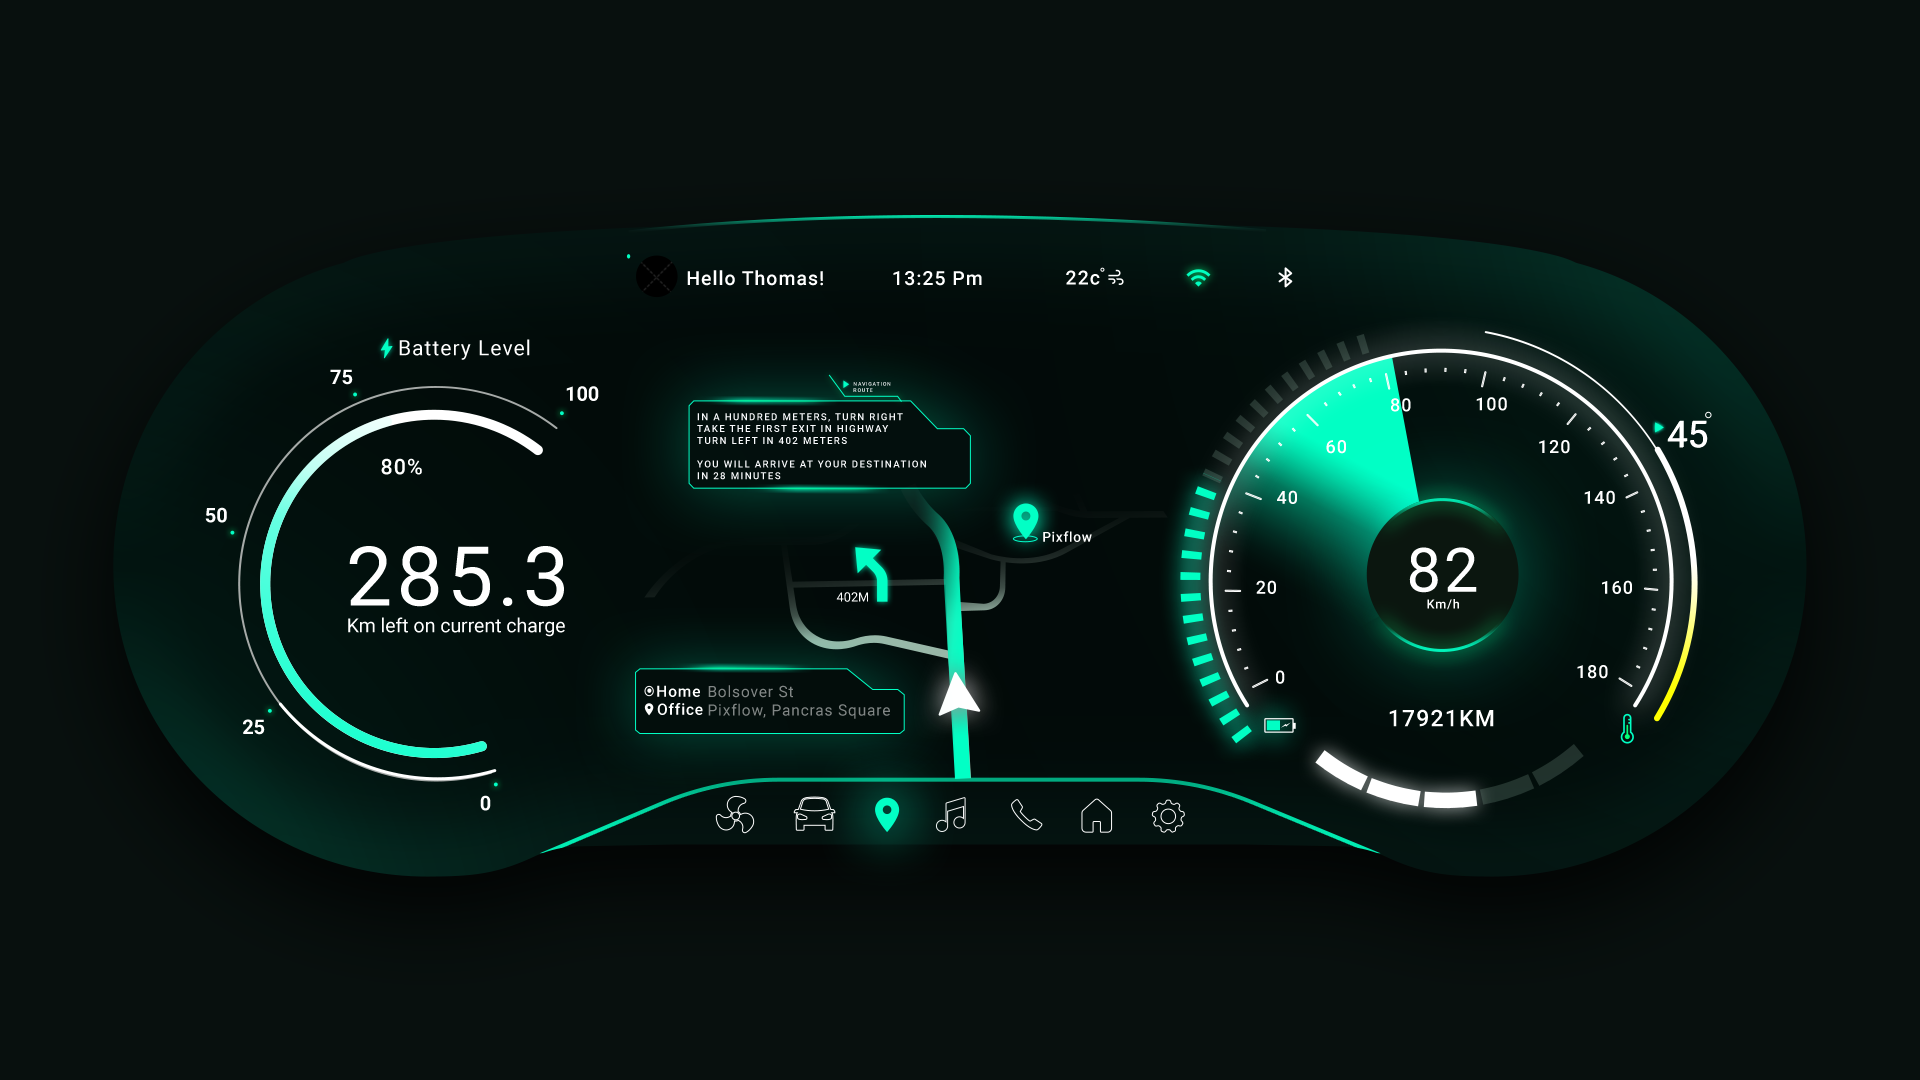Open the phone call icon
1920x1080 pixels.
coord(1026,815)
